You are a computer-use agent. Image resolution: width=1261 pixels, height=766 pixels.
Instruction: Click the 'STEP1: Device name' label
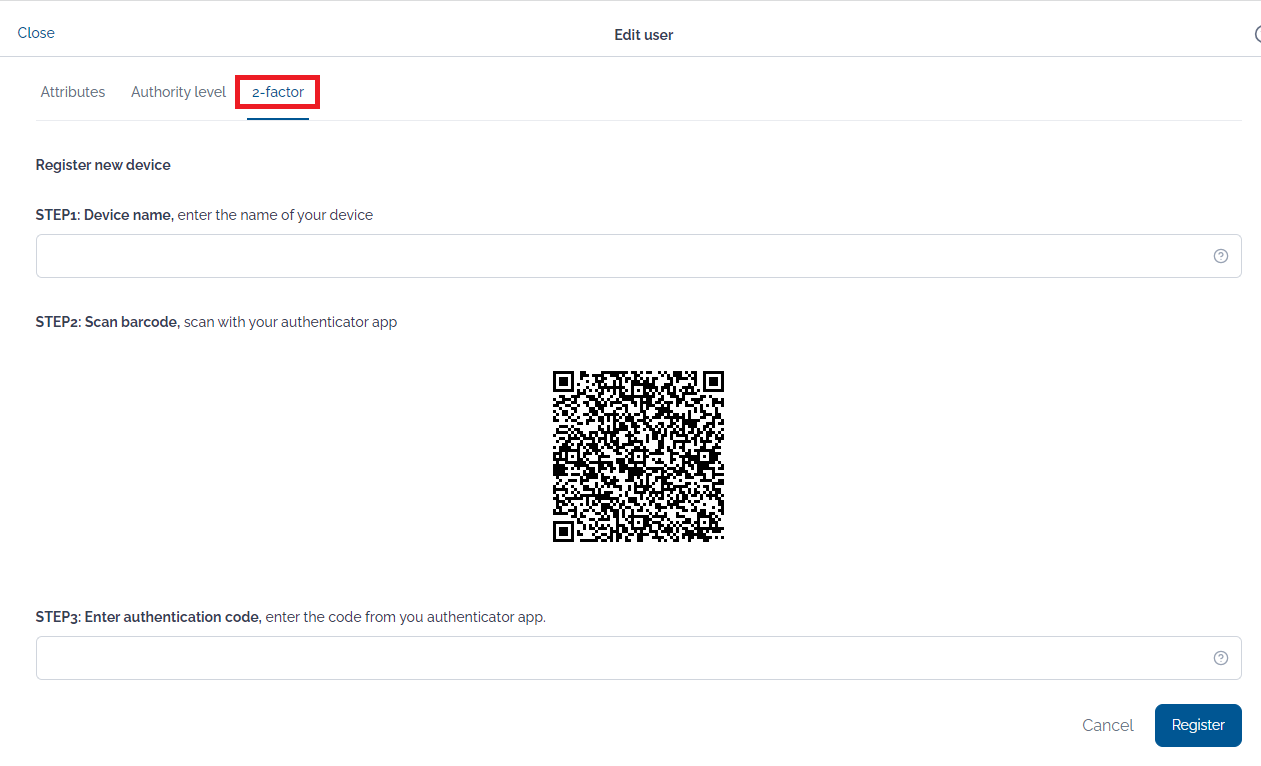tap(104, 215)
